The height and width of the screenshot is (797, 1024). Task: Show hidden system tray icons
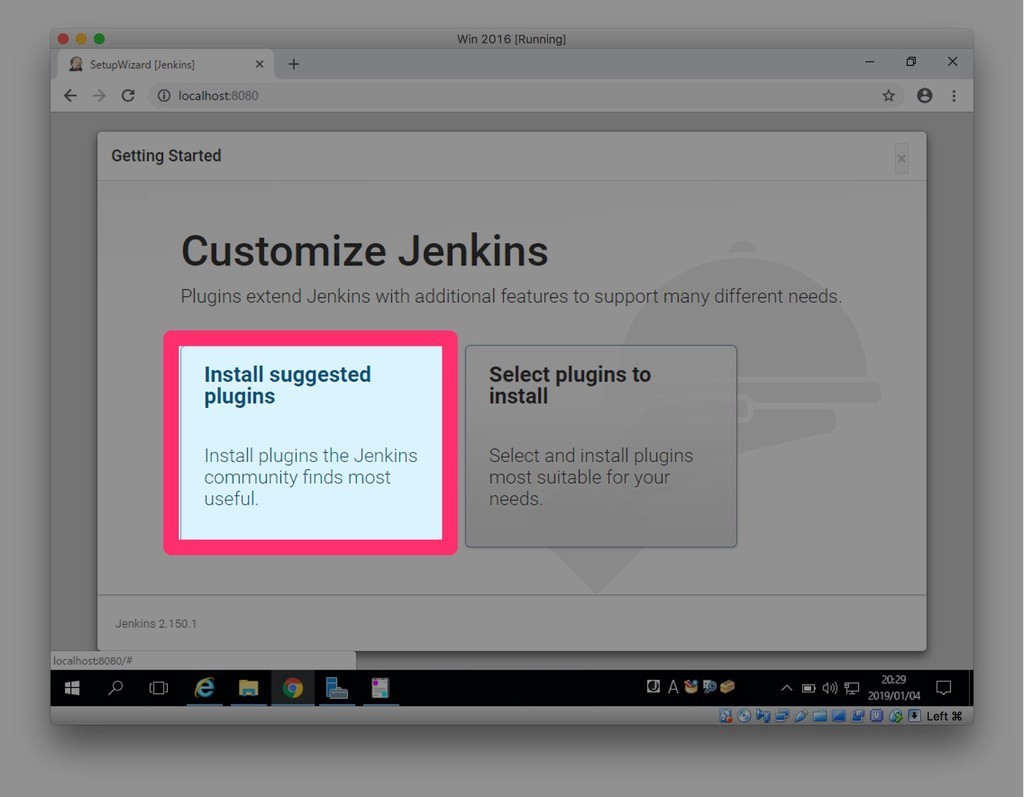coord(787,688)
